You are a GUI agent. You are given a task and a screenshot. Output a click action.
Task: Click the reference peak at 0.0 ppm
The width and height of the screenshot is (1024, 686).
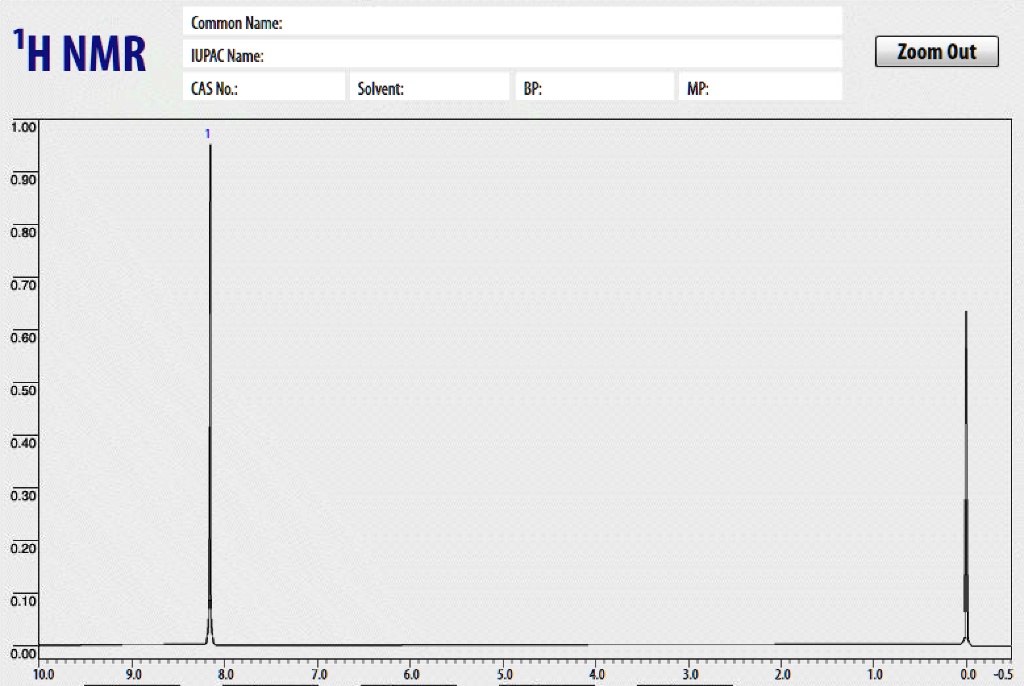click(x=966, y=478)
